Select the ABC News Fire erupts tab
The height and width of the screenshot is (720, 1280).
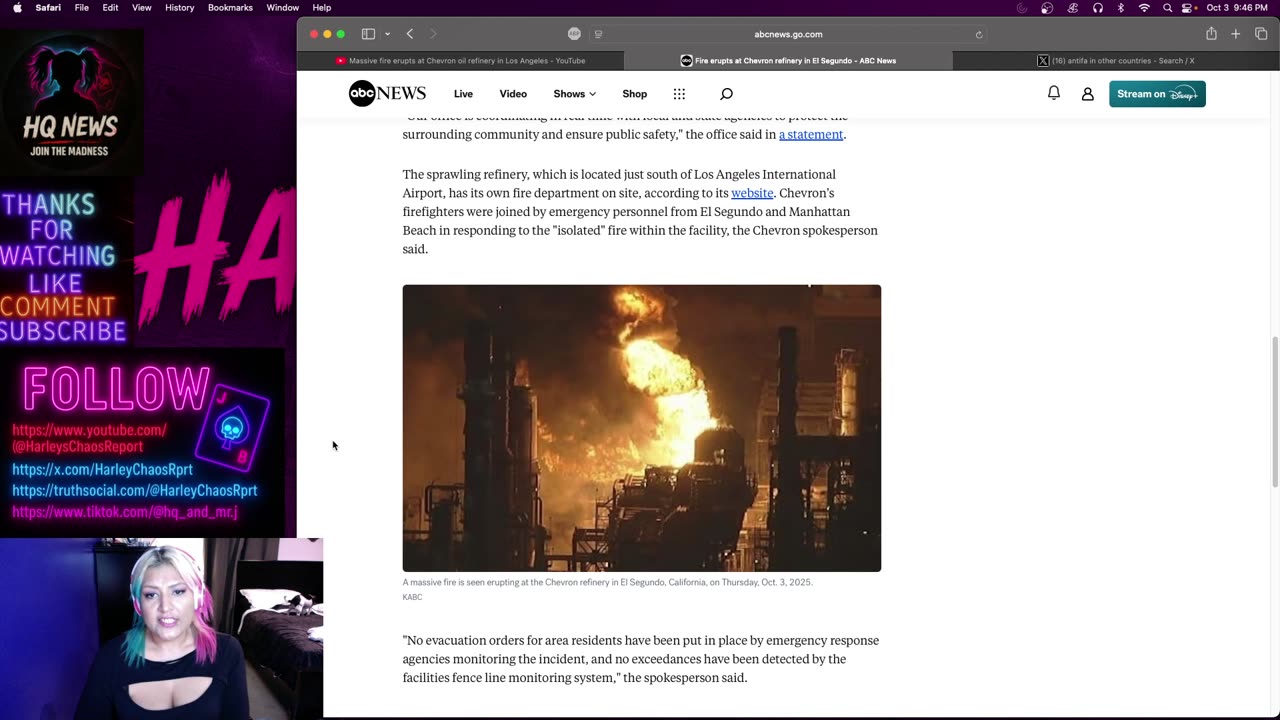788,61
